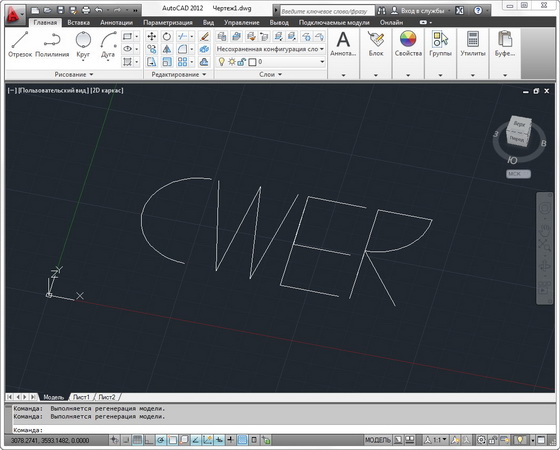Screen dimensions: 560x450
Task: Click the Fillet tool icon
Action: [182, 49]
